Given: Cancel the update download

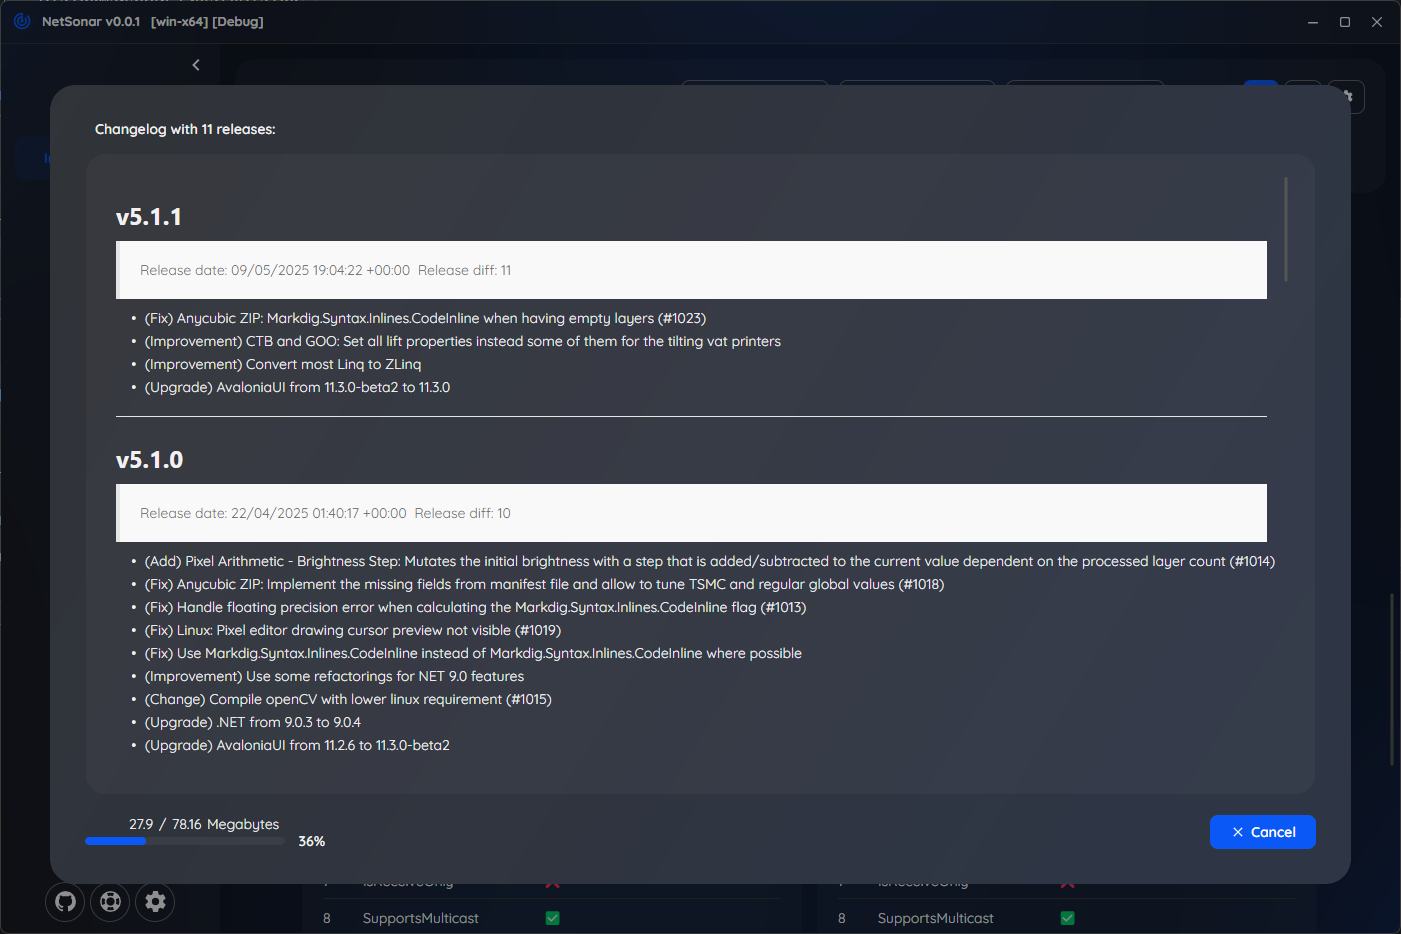Looking at the screenshot, I should coord(1262,832).
